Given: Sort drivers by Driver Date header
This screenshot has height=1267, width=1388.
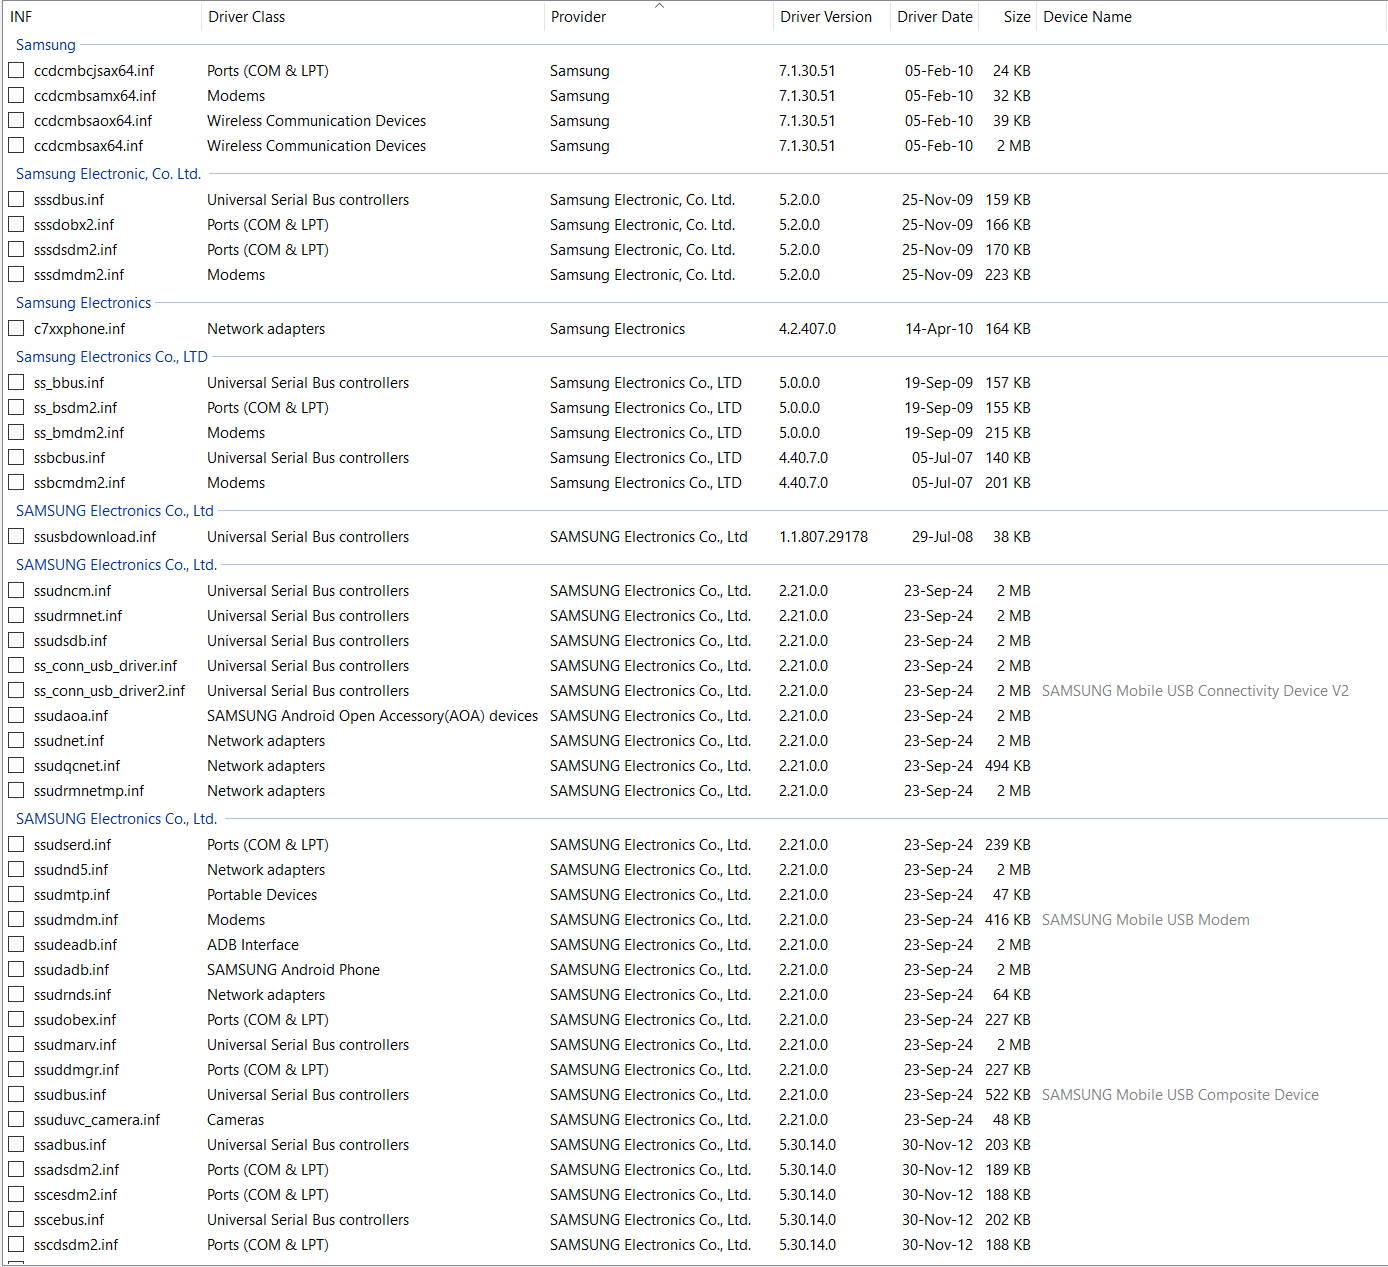Looking at the screenshot, I should tap(935, 17).
